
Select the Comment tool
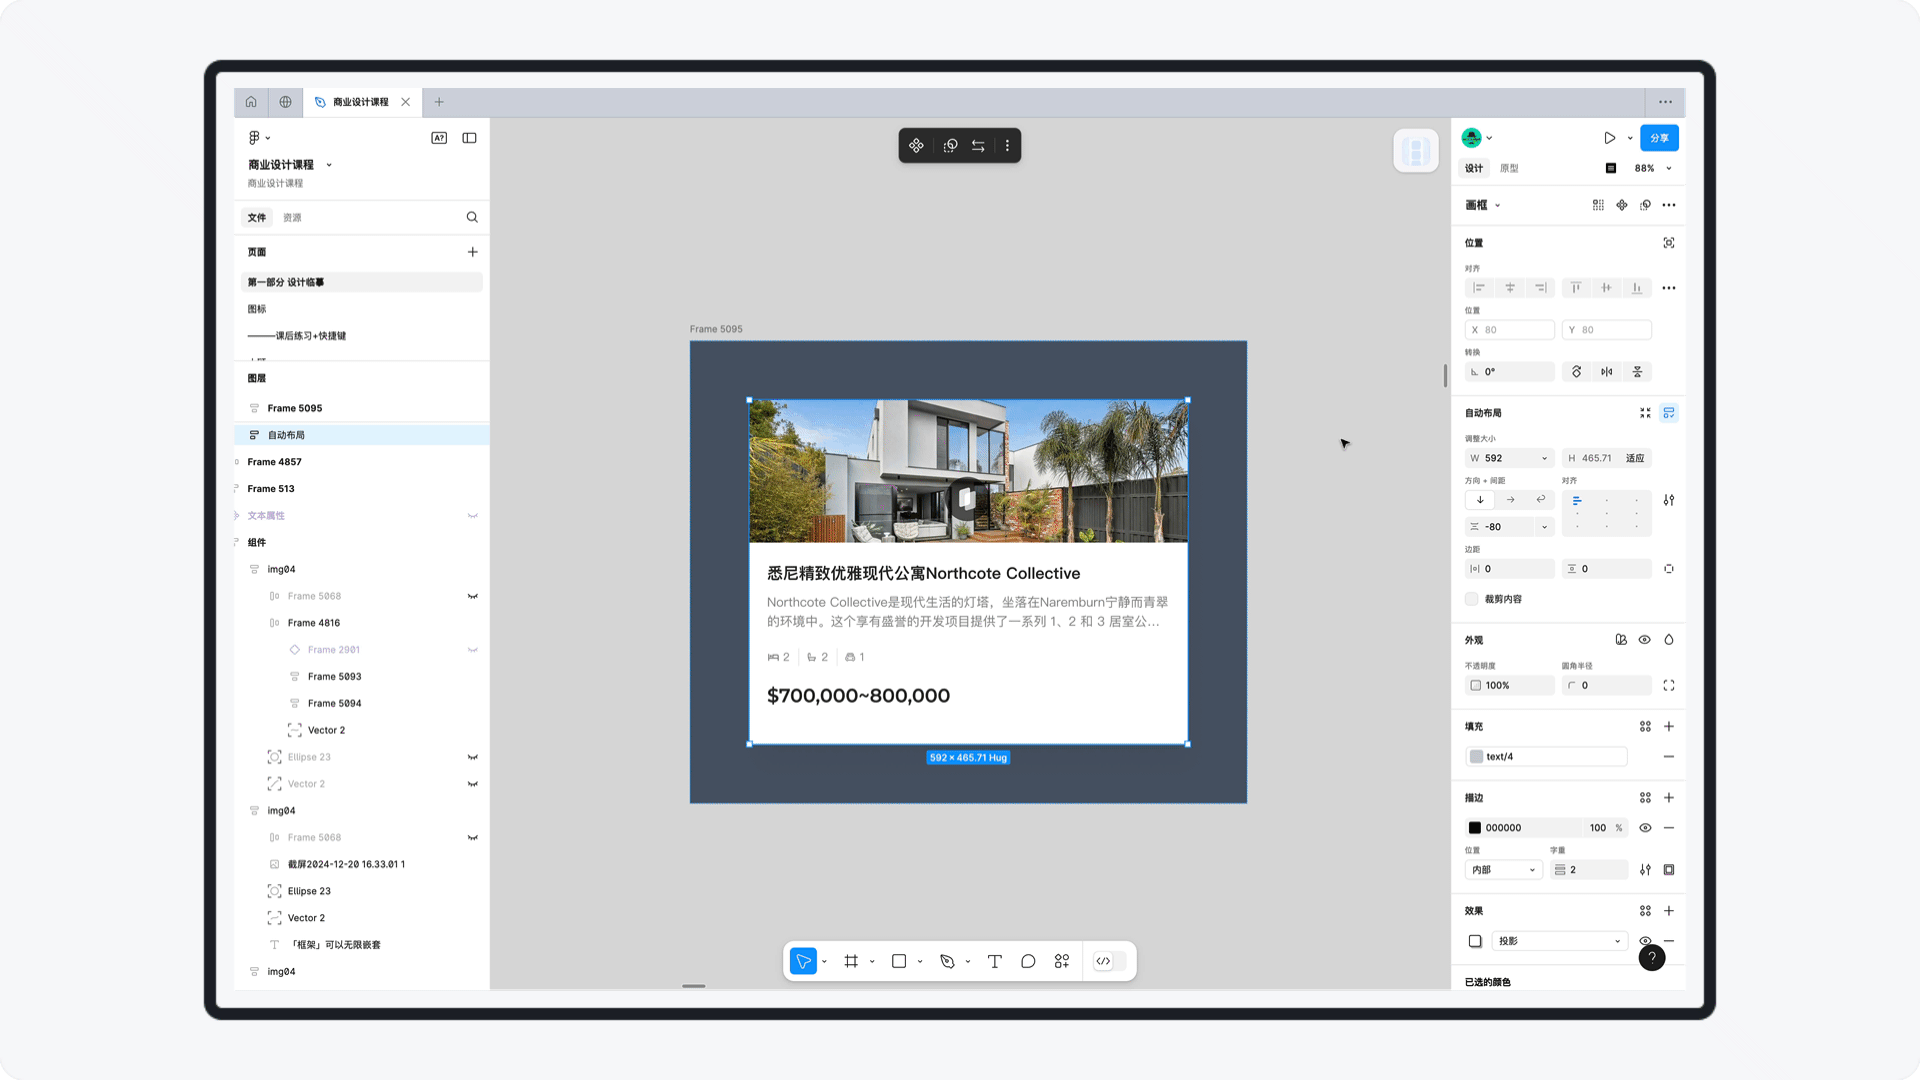click(1028, 961)
